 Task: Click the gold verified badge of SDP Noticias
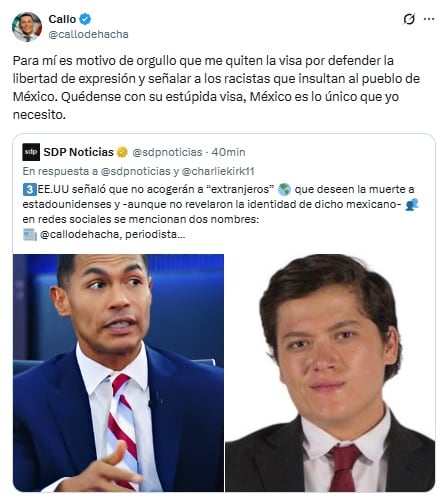(122, 152)
